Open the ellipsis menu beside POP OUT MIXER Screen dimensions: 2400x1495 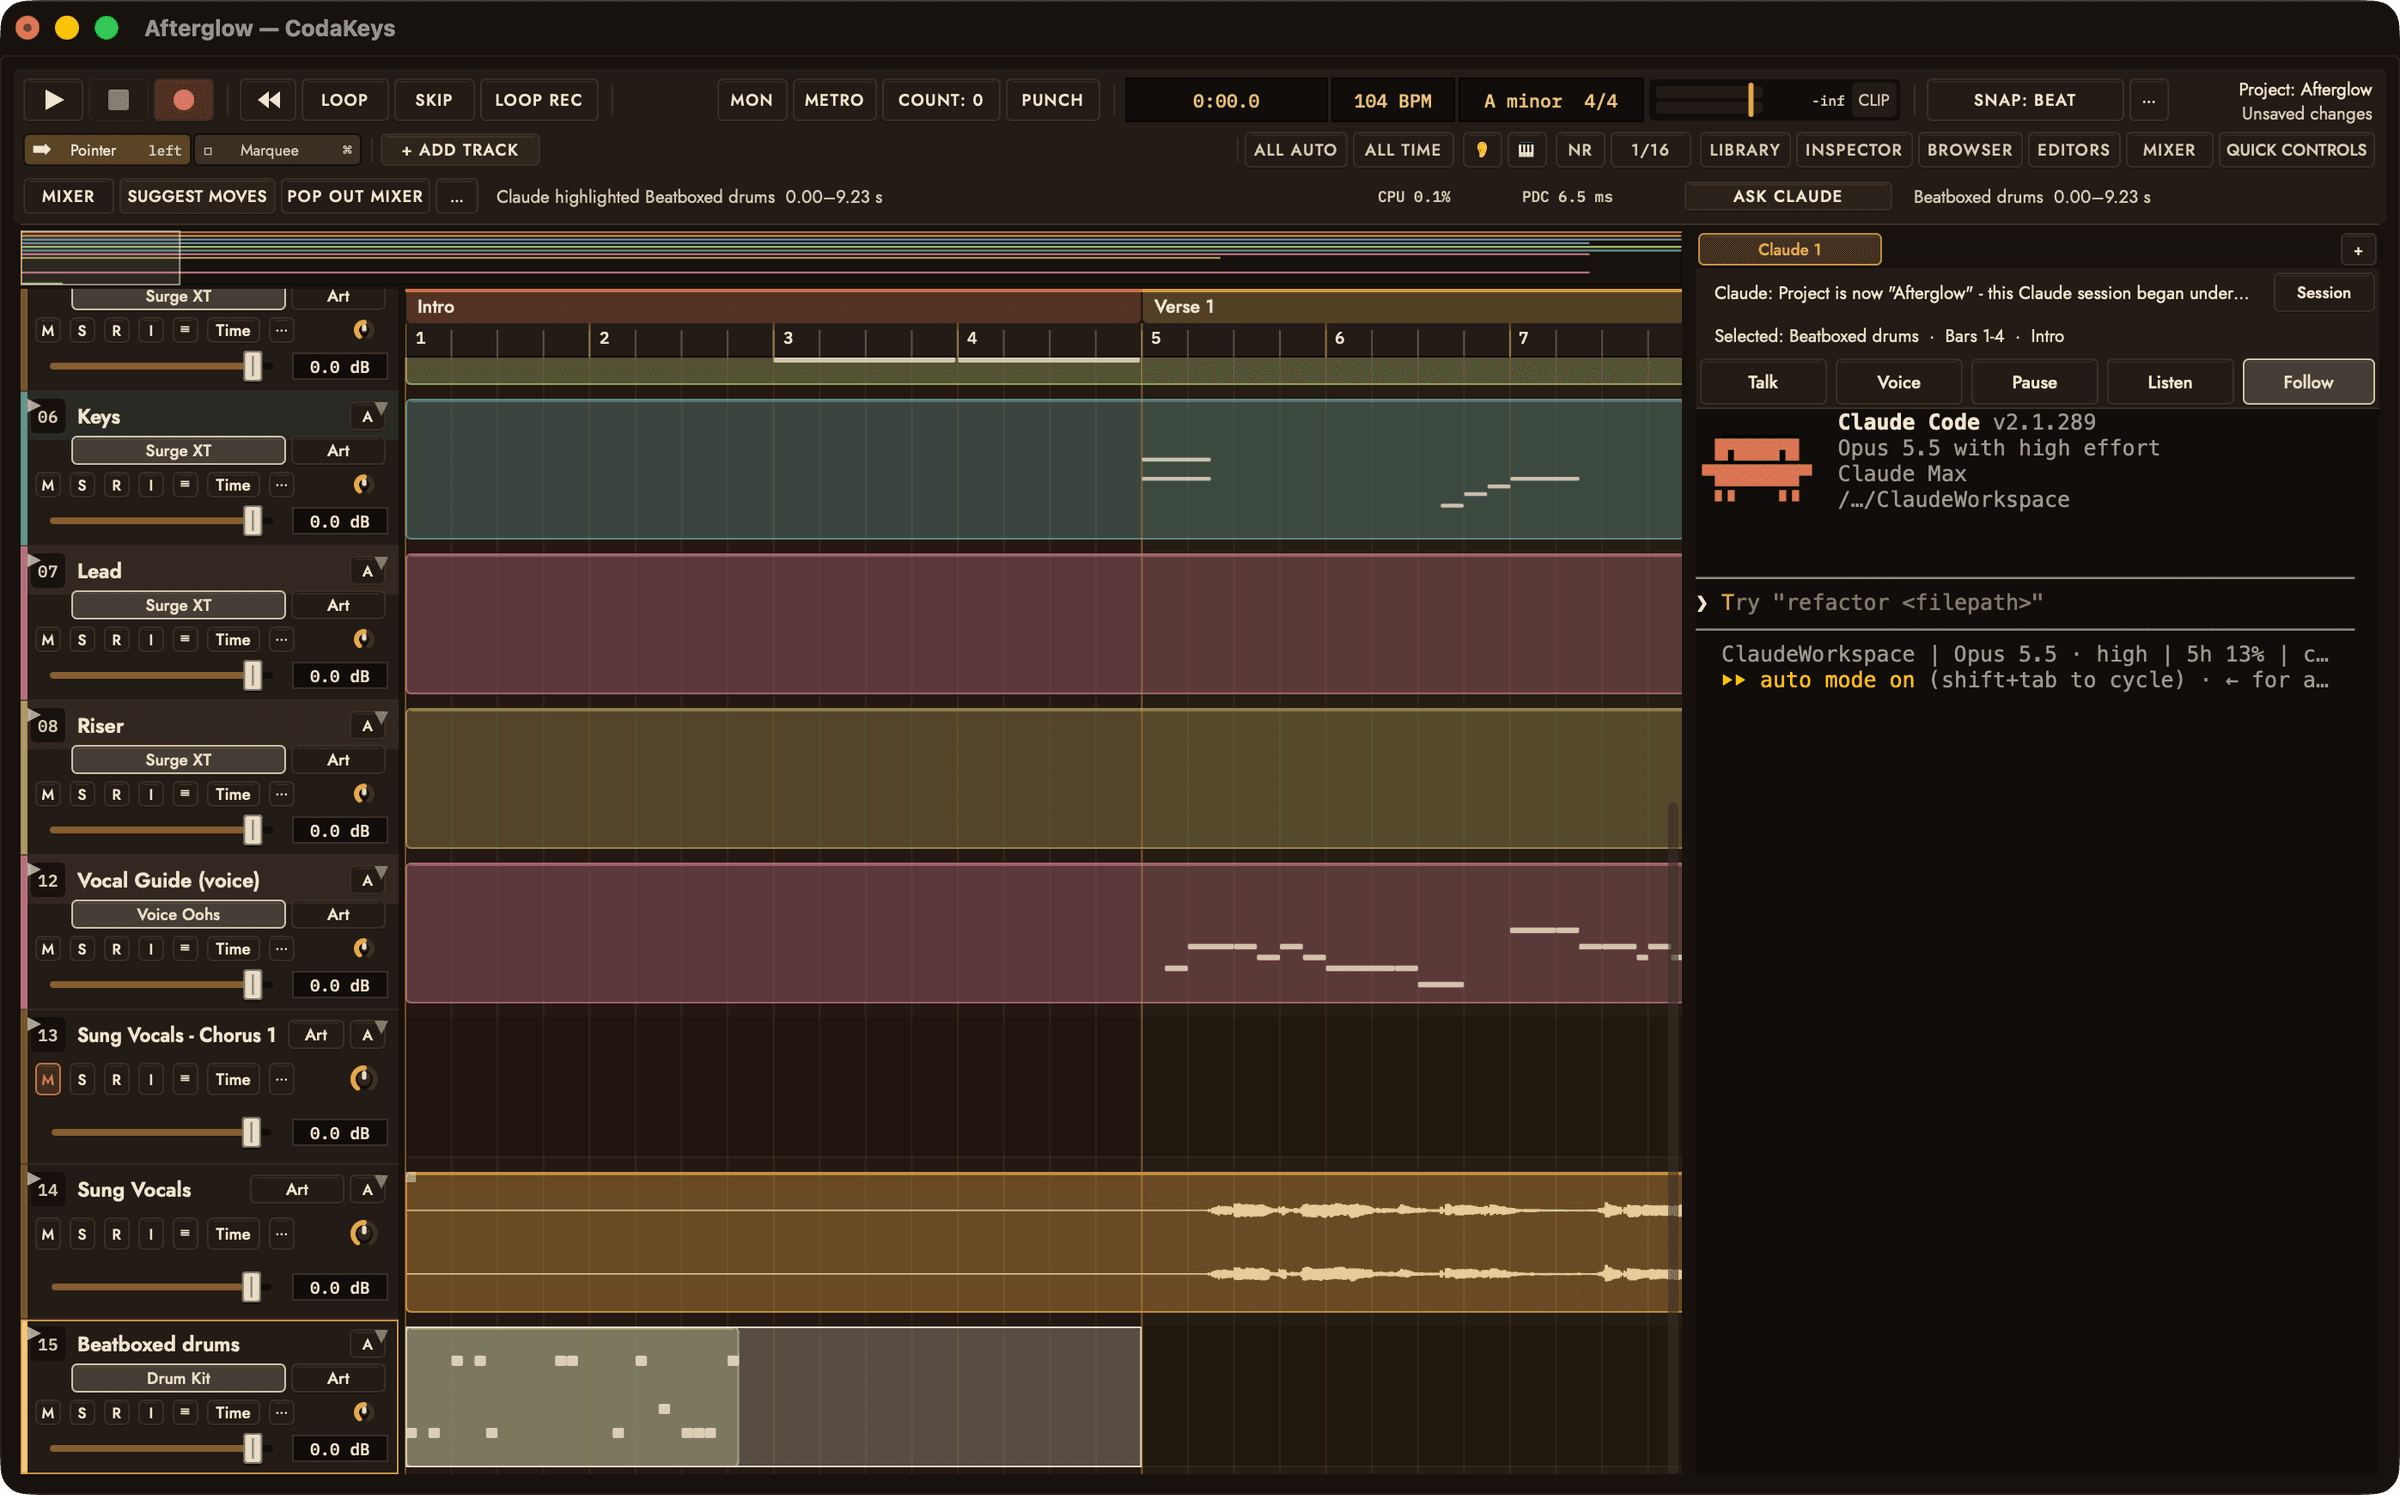pyautogui.click(x=456, y=196)
